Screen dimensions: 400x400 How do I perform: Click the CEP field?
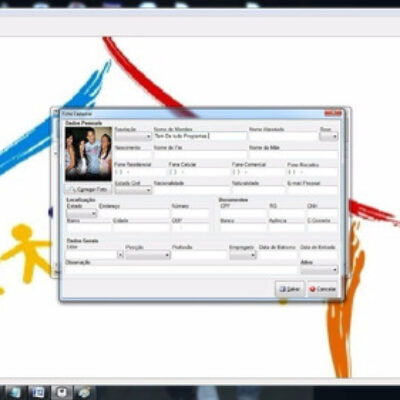(x=190, y=228)
